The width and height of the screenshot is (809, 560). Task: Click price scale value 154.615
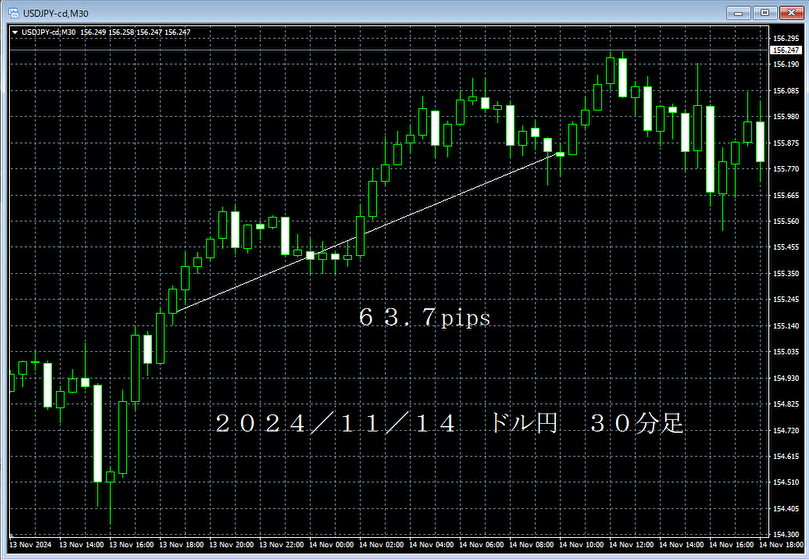pos(786,456)
